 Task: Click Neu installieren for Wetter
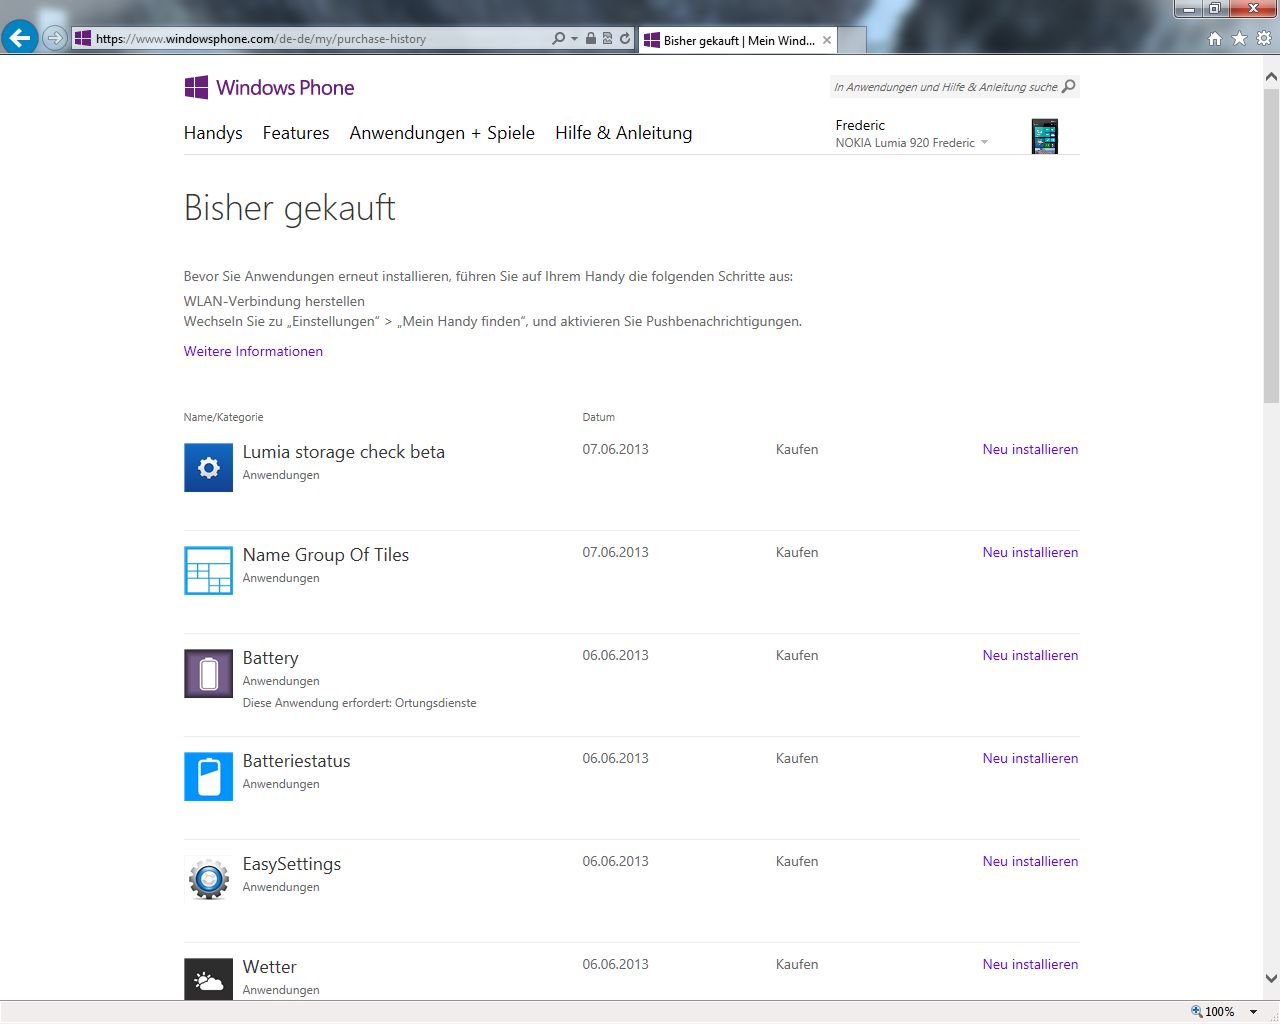point(1030,964)
